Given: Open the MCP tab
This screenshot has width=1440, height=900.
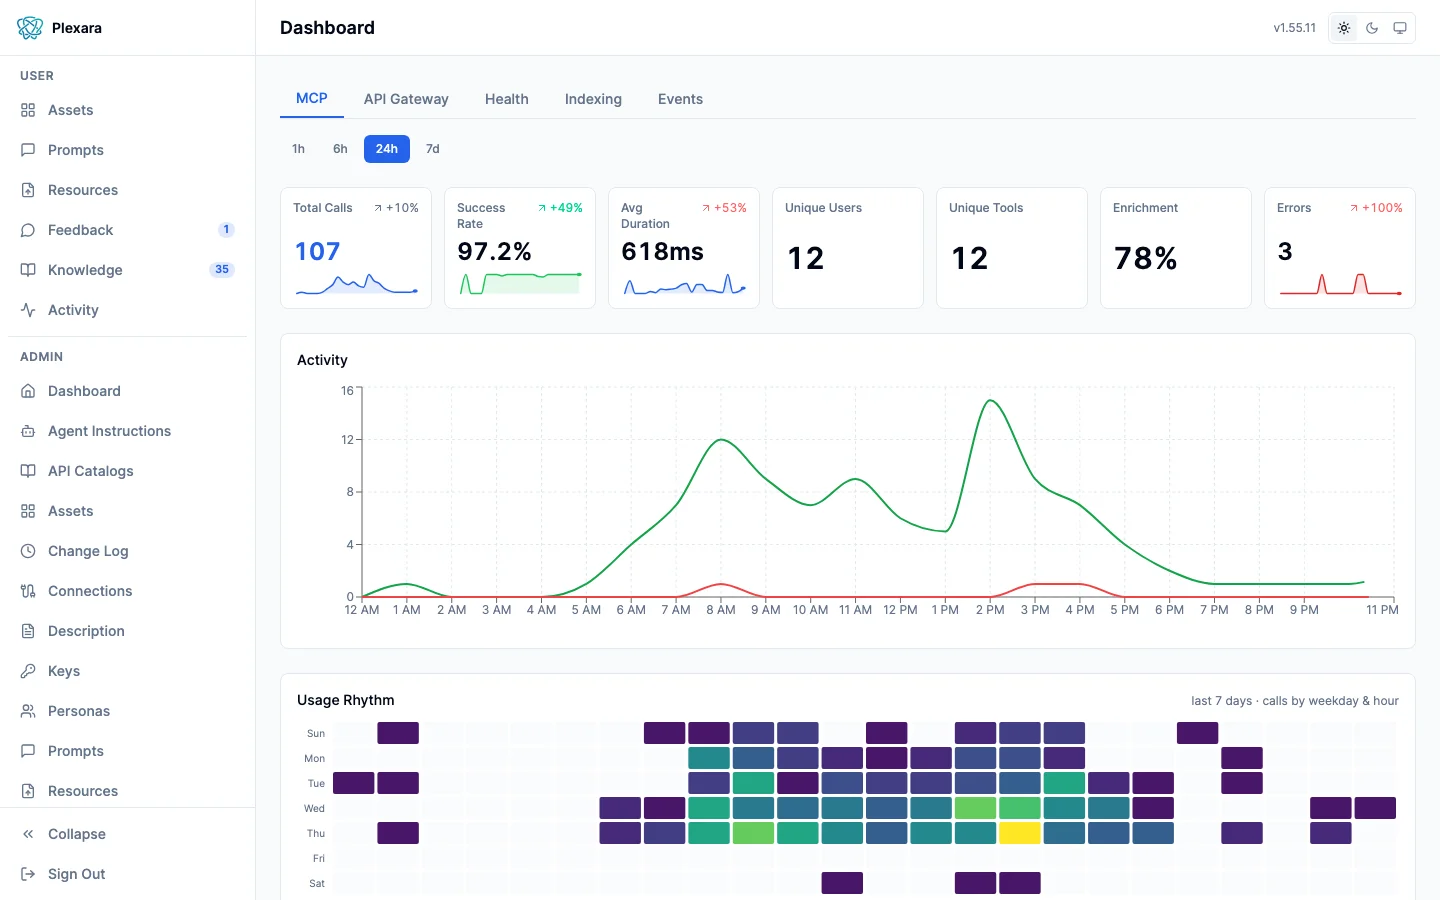Looking at the screenshot, I should 312,99.
